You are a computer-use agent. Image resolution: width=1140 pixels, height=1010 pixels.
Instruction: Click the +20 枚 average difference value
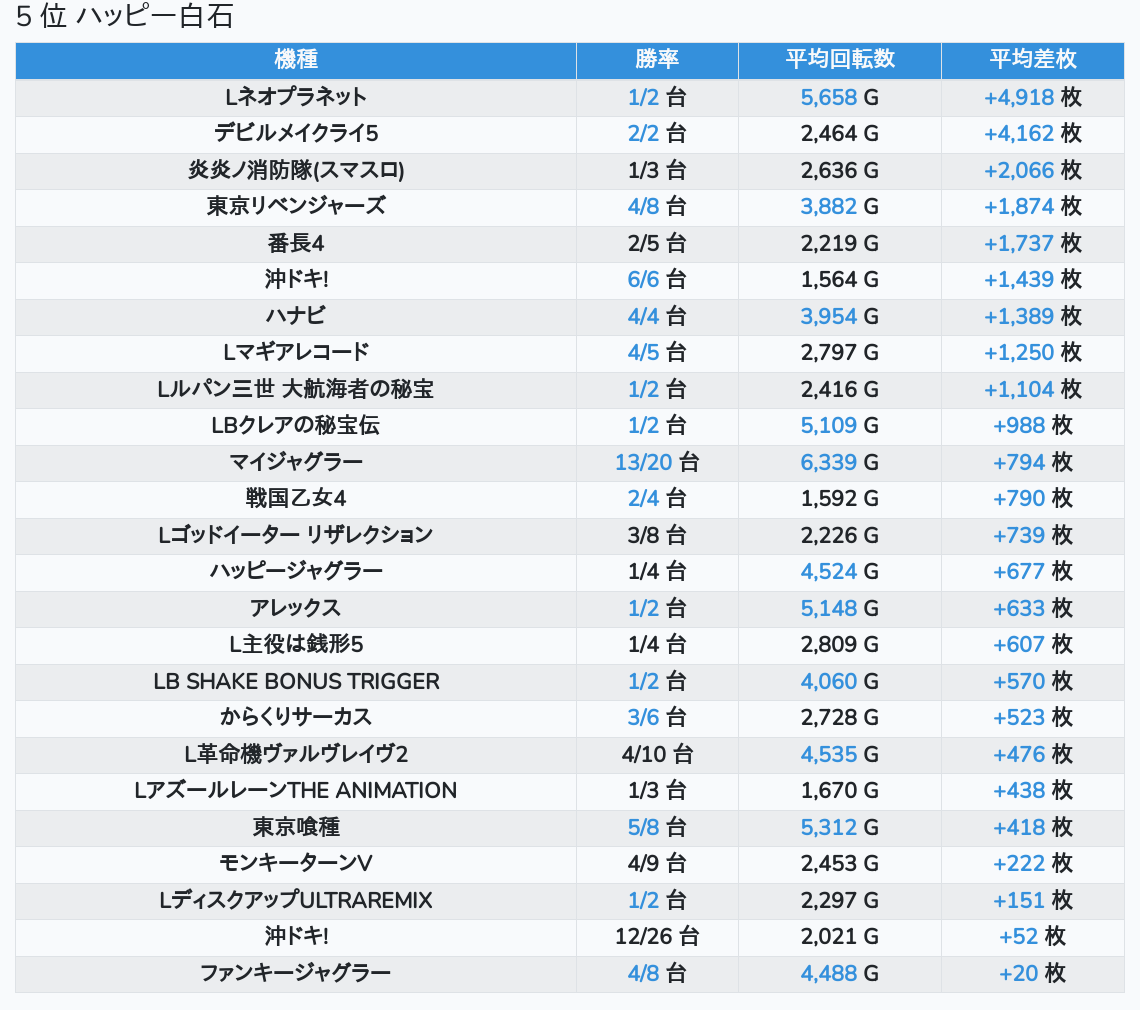(x=1032, y=973)
